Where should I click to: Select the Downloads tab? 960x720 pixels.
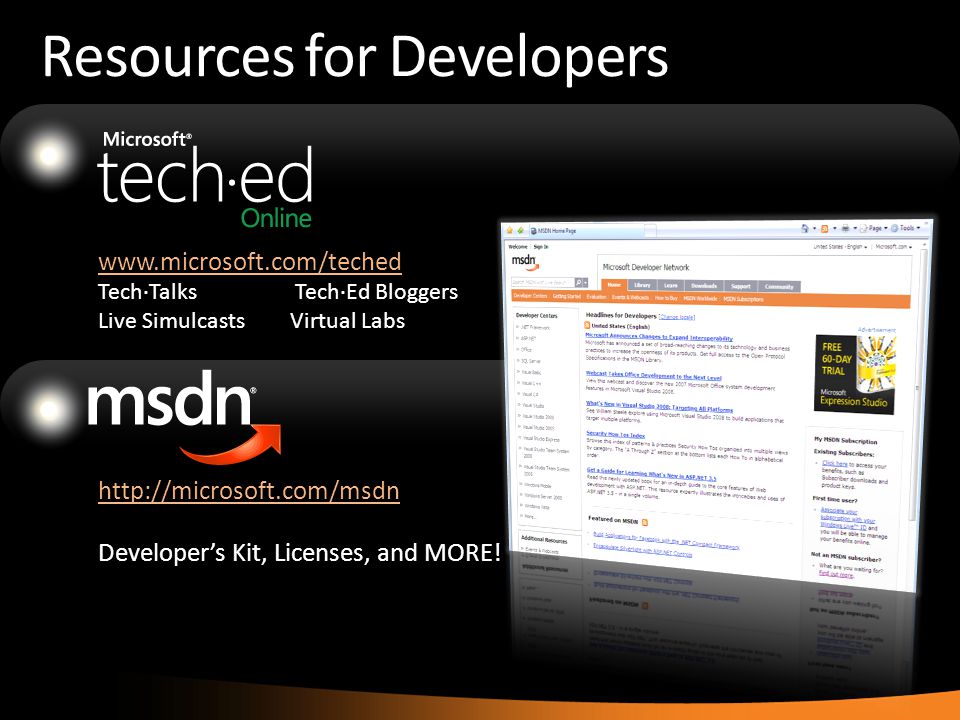pos(703,286)
